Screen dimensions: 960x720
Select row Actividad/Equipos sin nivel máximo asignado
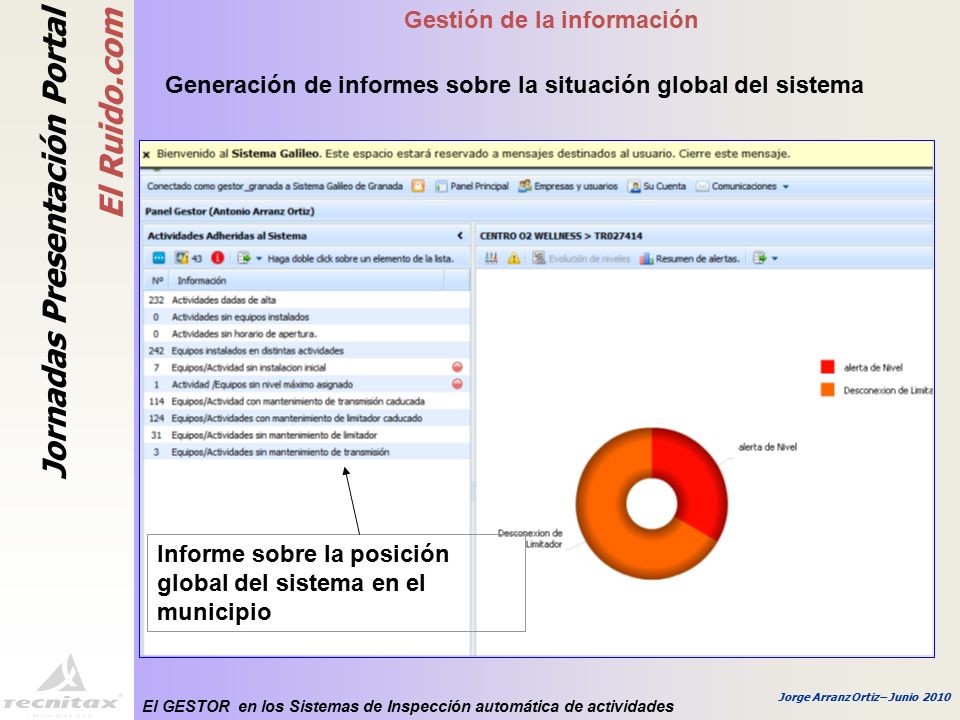[307, 384]
